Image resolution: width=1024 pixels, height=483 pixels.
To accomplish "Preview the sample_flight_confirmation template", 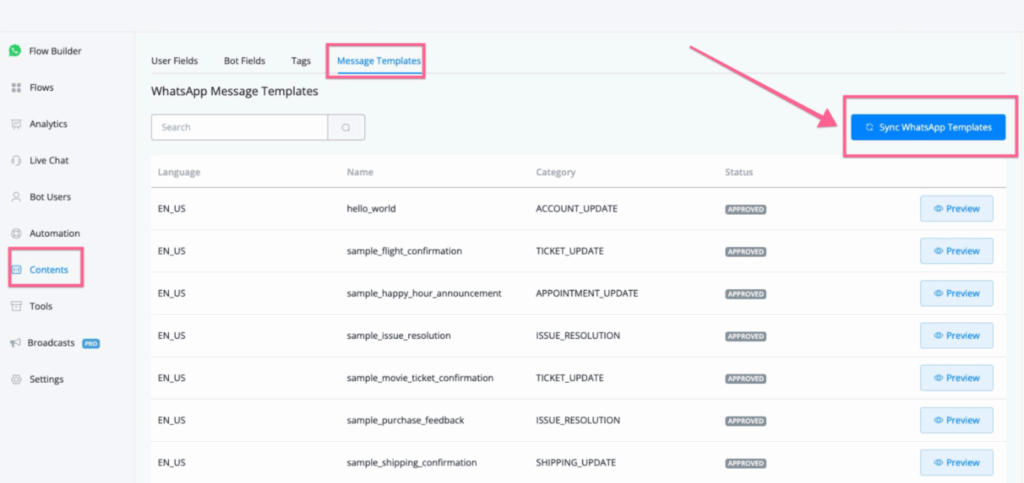I will [x=956, y=251].
